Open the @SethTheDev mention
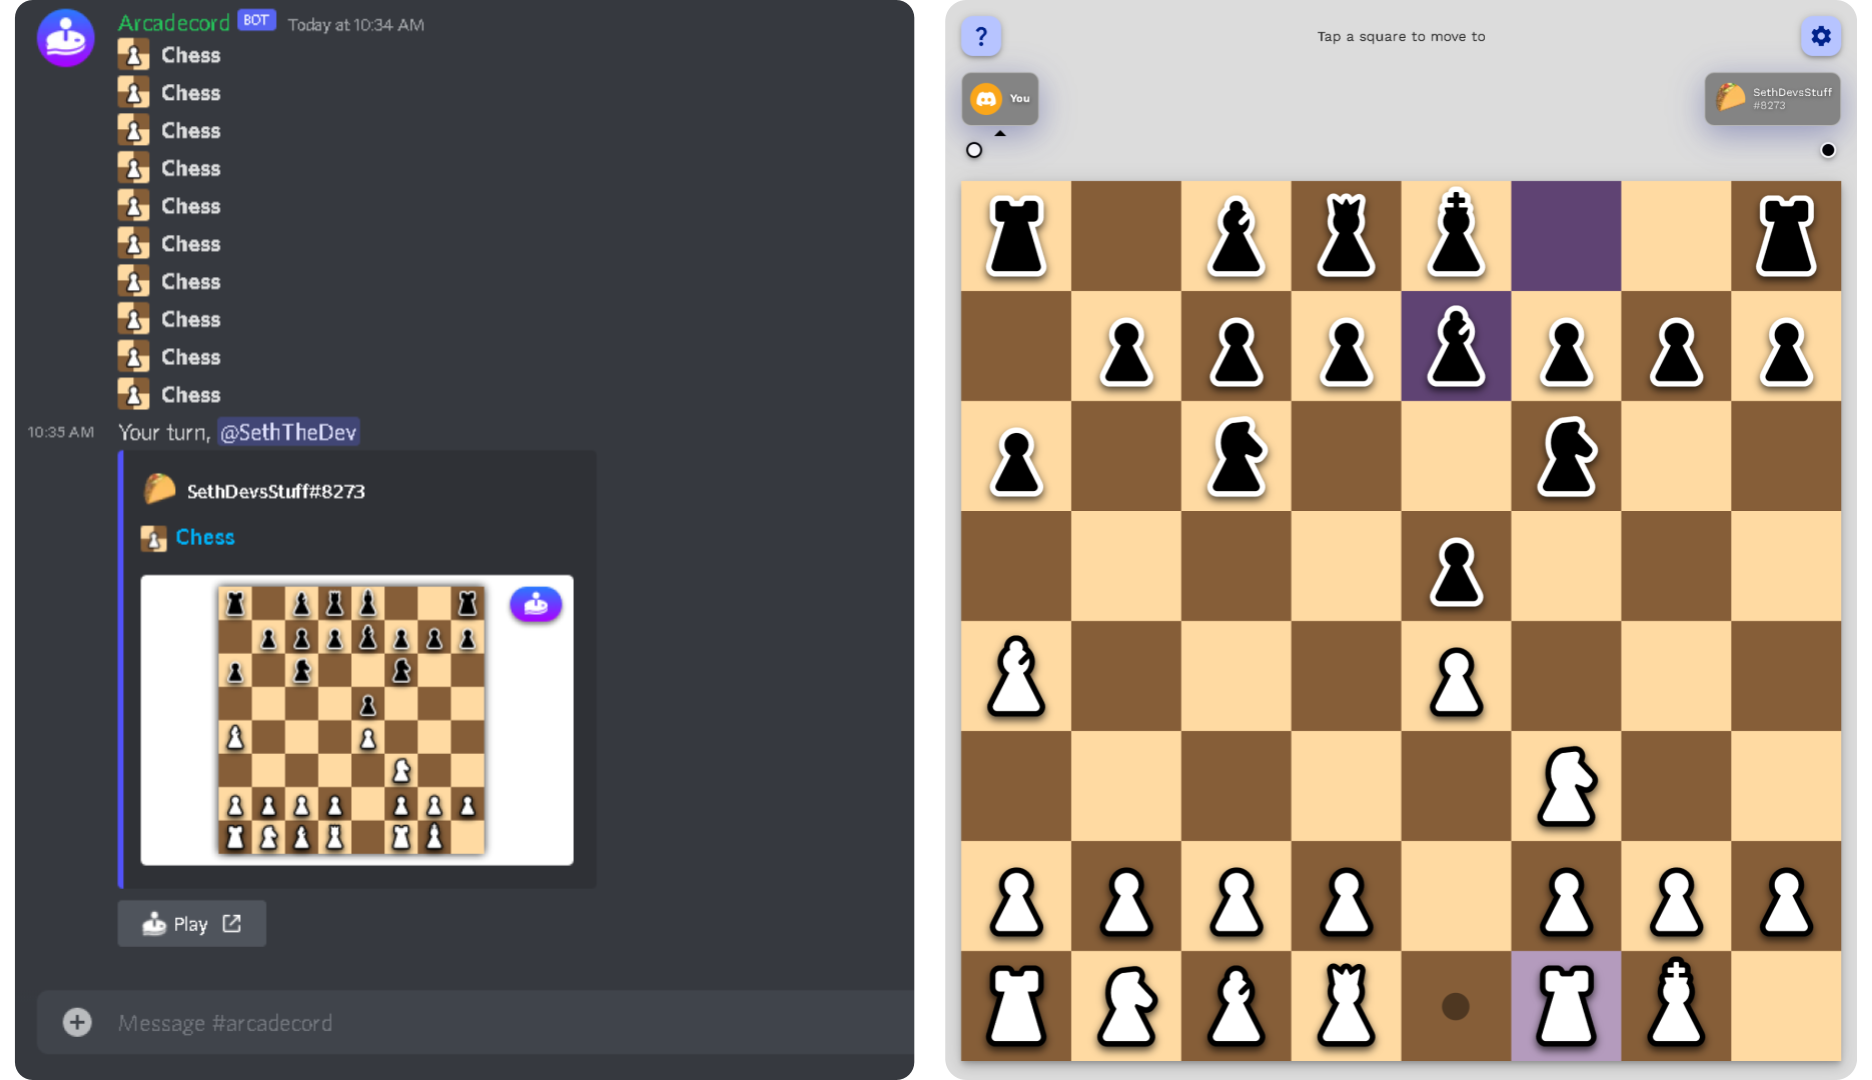Image resolution: width=1872 pixels, height=1080 pixels. [289, 431]
